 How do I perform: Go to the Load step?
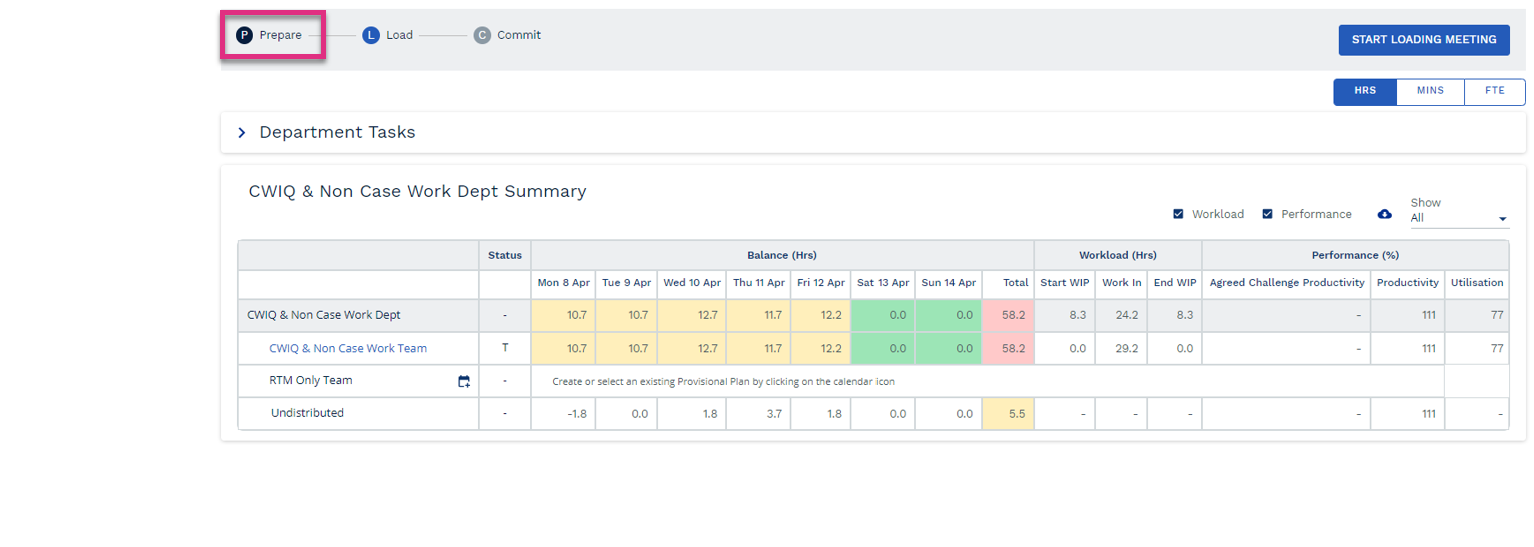pos(388,35)
